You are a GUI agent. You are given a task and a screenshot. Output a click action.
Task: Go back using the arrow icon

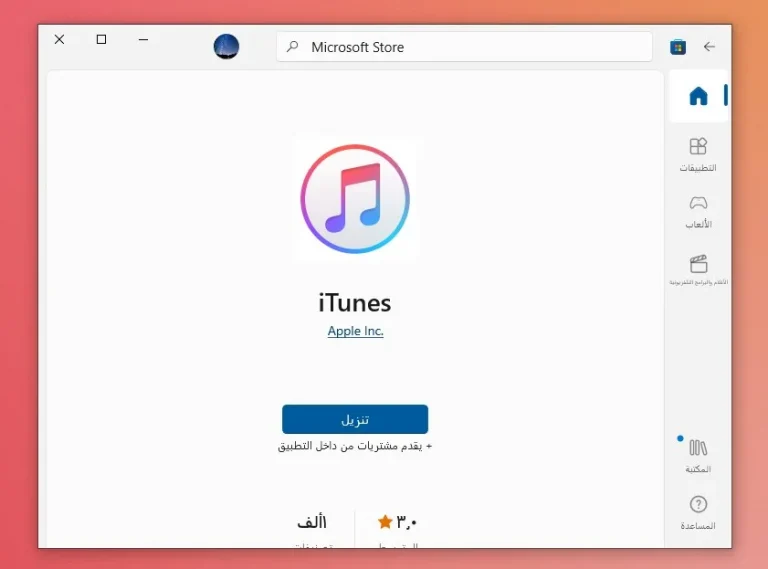[x=709, y=47]
